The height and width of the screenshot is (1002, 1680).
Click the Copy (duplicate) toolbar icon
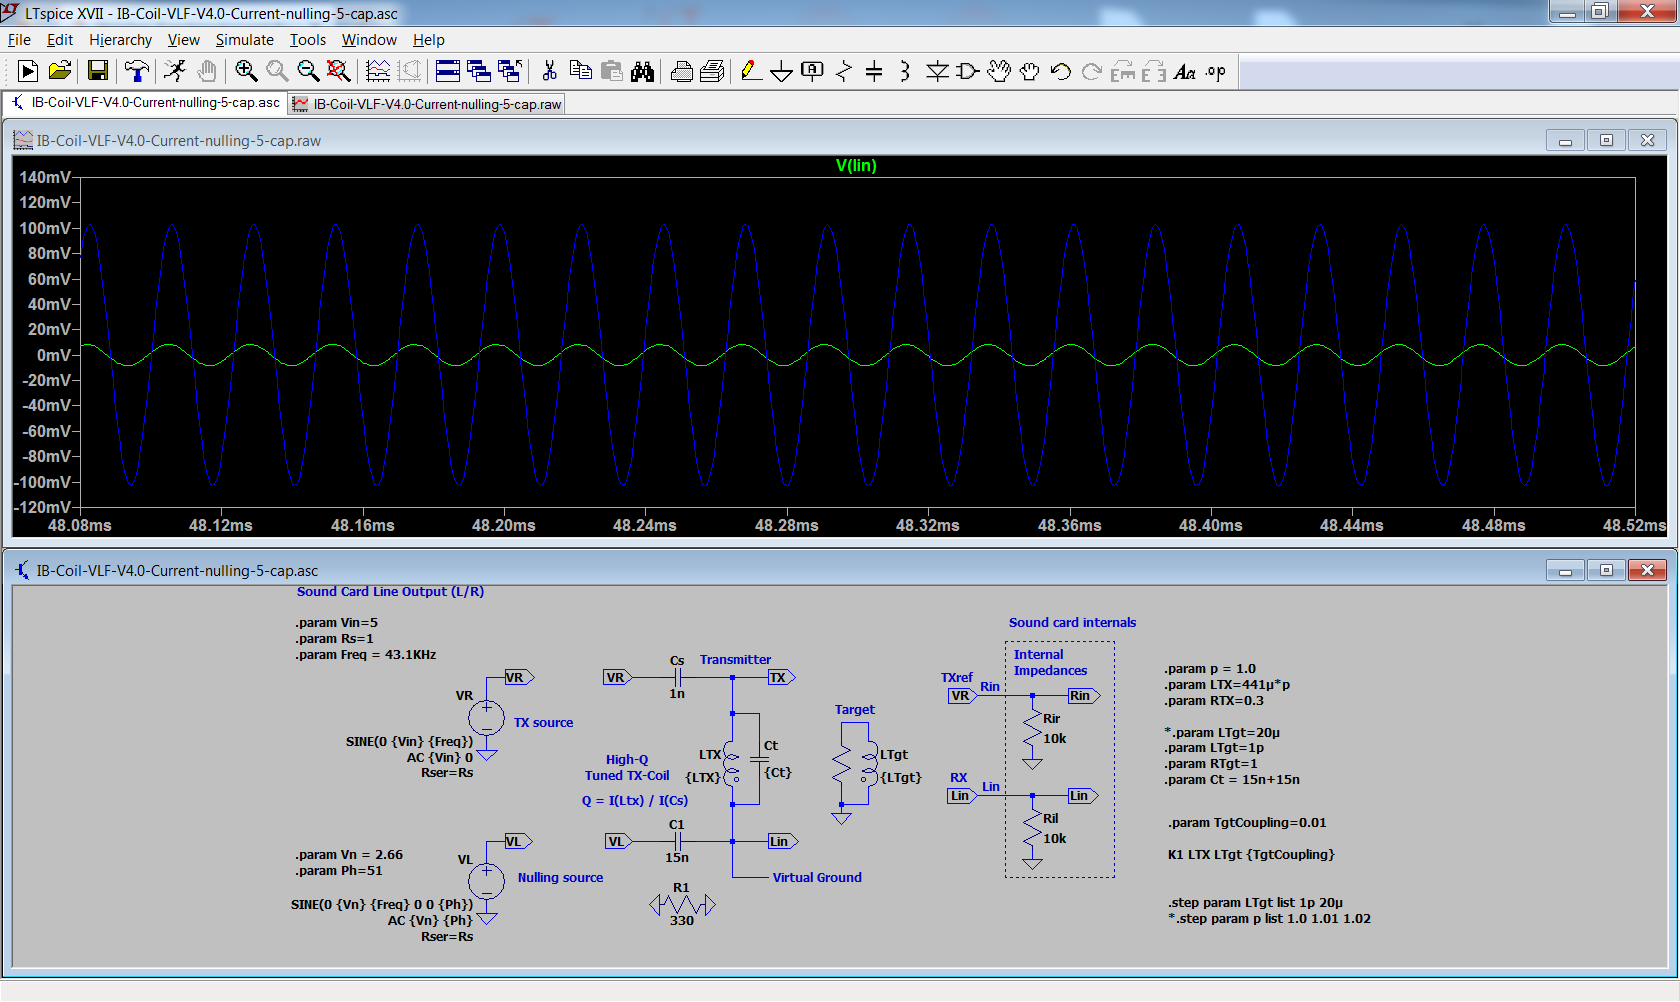[x=580, y=71]
